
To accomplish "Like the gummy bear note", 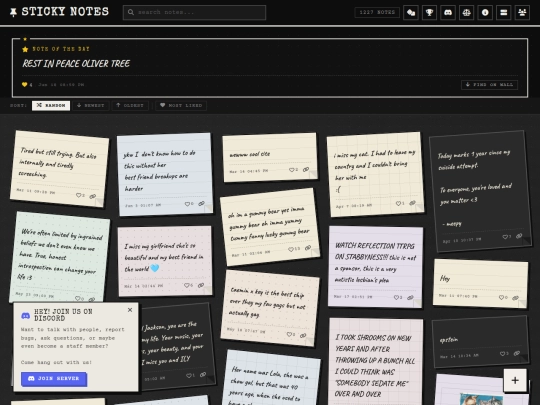I will tap(291, 249).
